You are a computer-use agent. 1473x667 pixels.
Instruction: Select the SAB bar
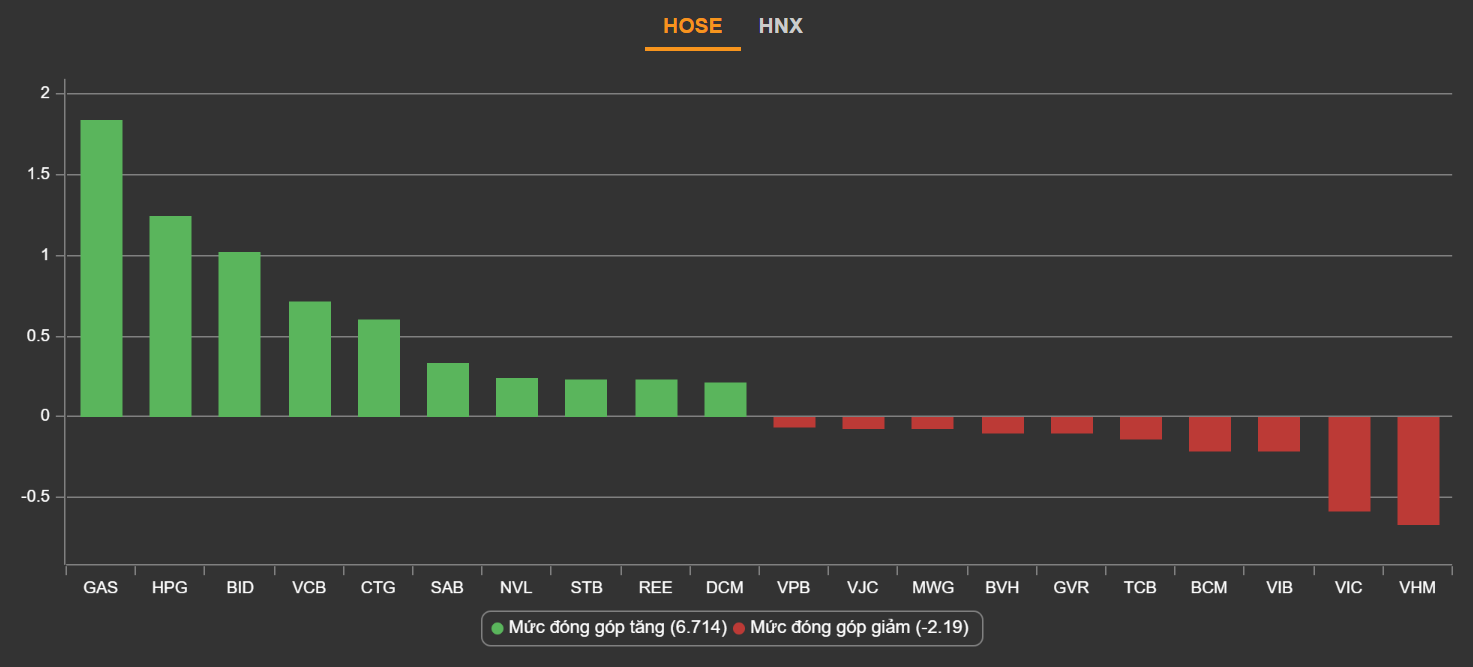coord(447,390)
